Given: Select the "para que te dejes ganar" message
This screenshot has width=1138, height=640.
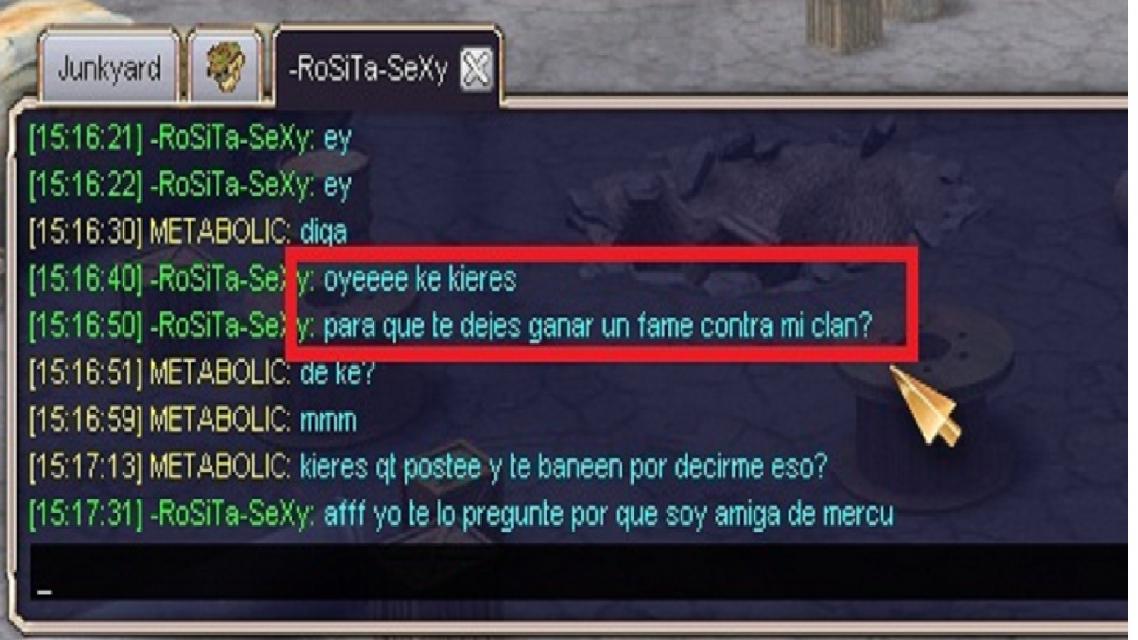Looking at the screenshot, I should point(597,327).
